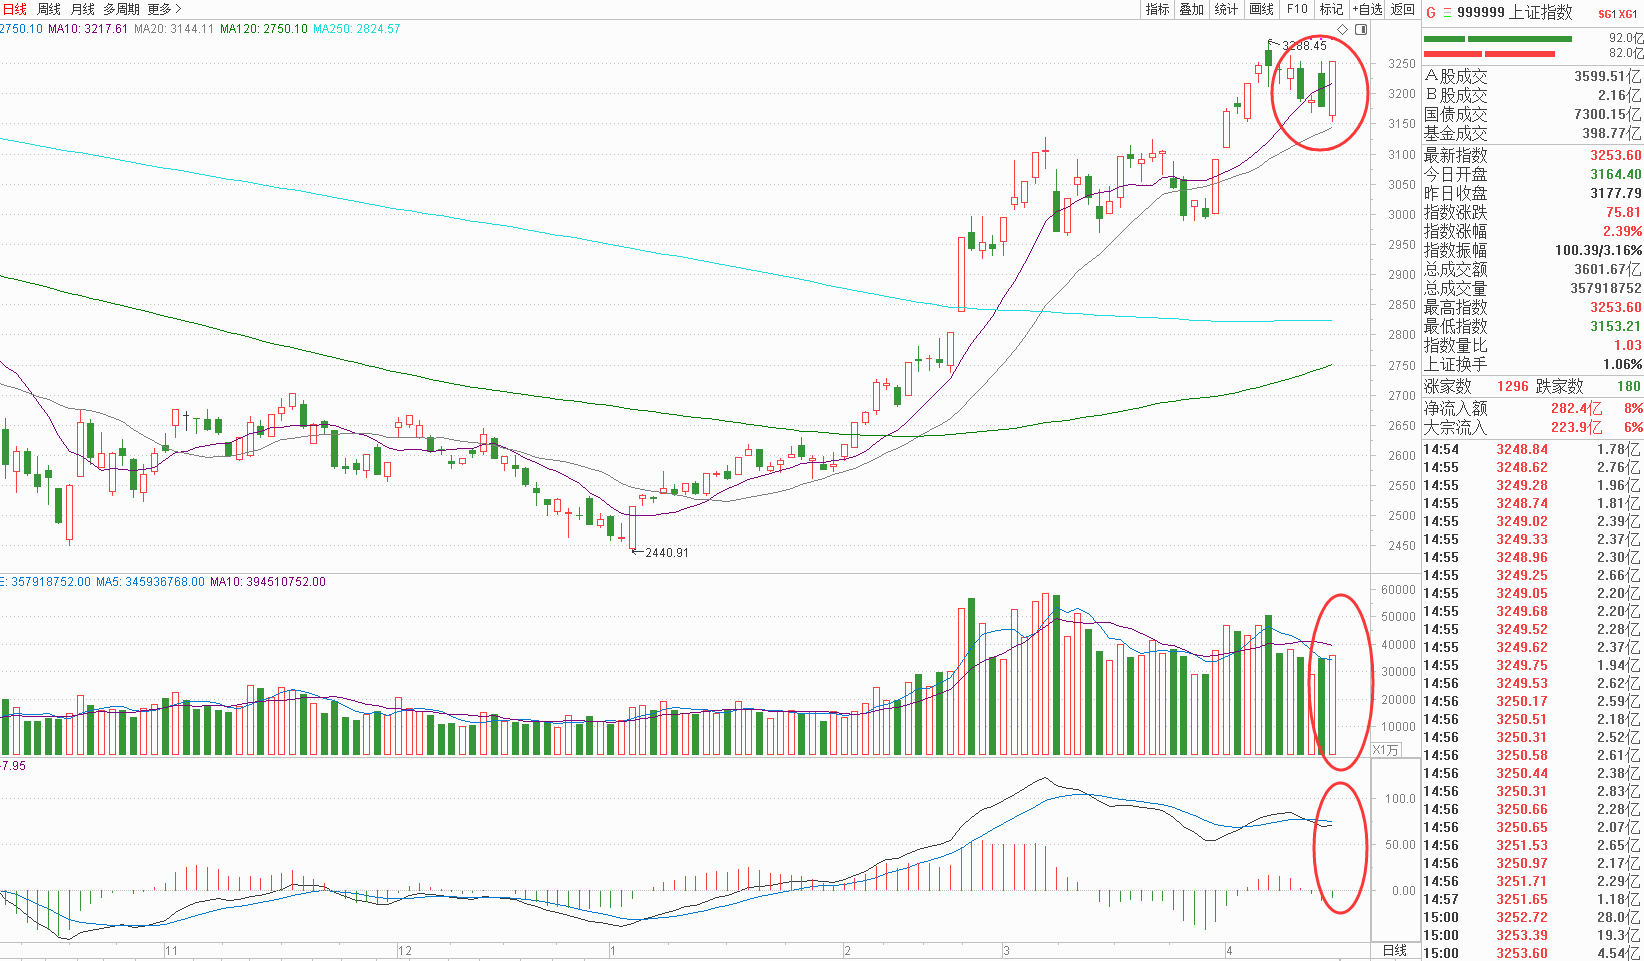Click the 上证换手 1.06% value
The width and height of the screenshot is (1644, 961).
1622,364
